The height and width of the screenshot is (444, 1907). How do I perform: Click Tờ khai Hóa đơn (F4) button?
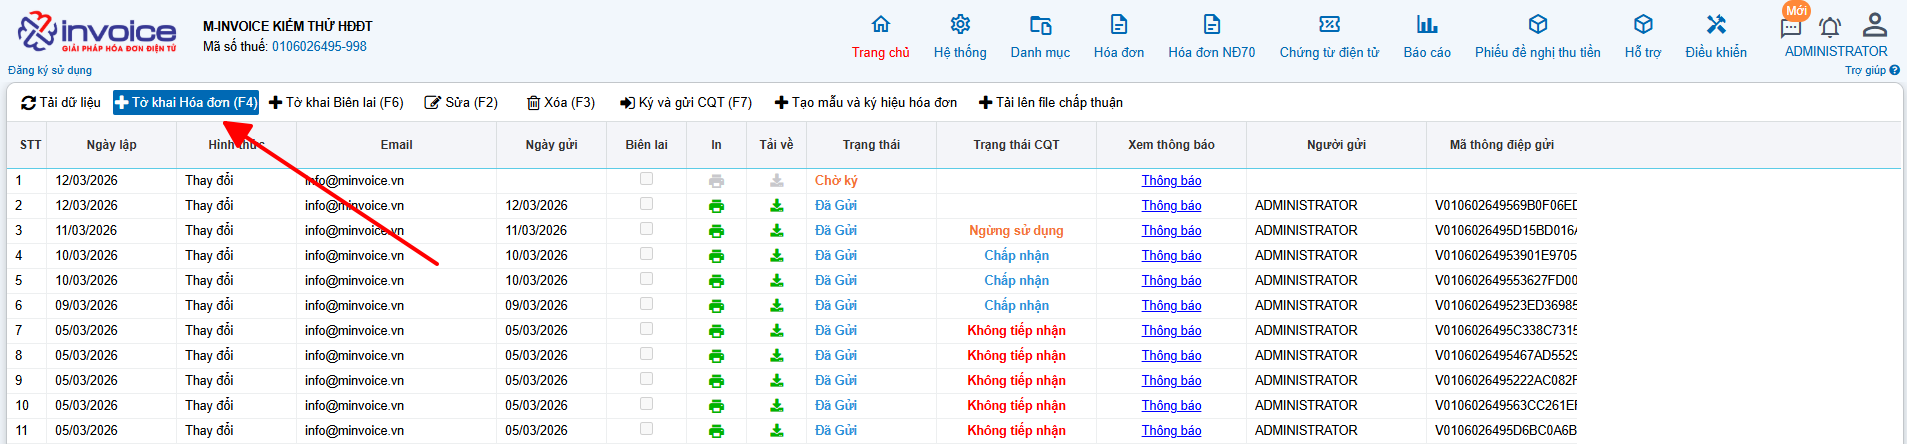click(186, 102)
